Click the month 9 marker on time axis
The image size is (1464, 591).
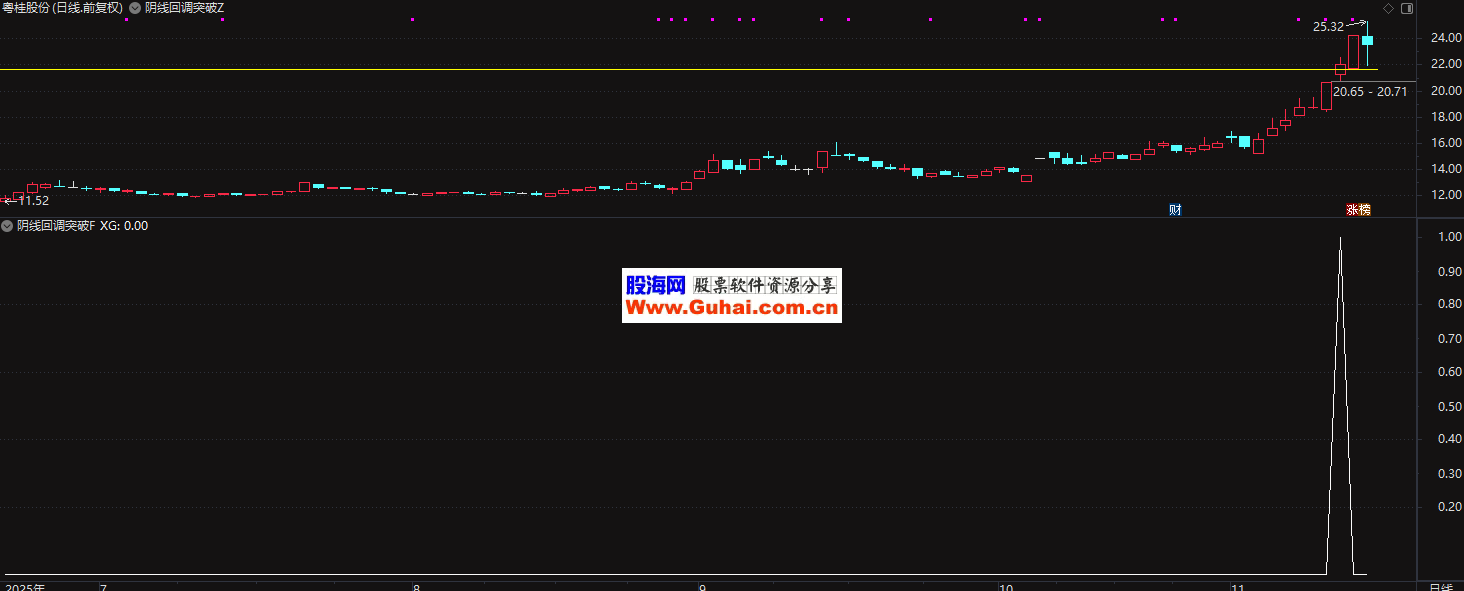tap(703, 586)
